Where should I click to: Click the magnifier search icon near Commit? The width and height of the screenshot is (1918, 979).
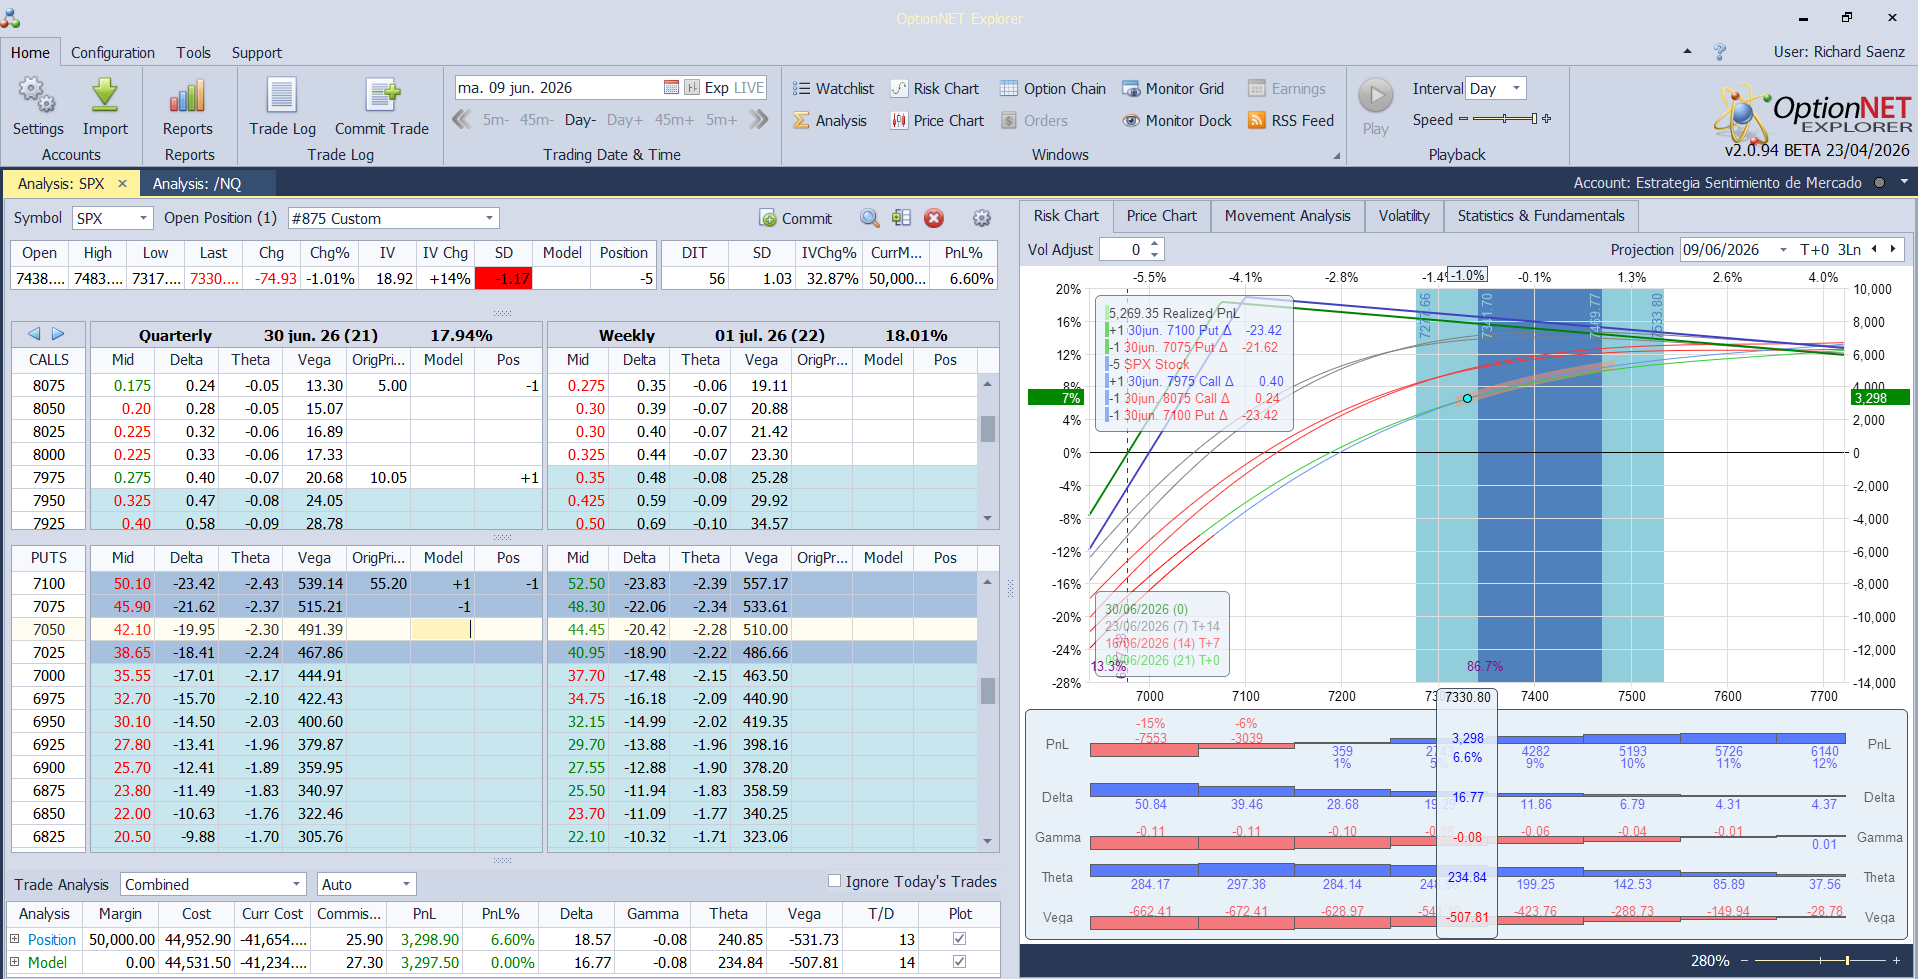(x=870, y=218)
